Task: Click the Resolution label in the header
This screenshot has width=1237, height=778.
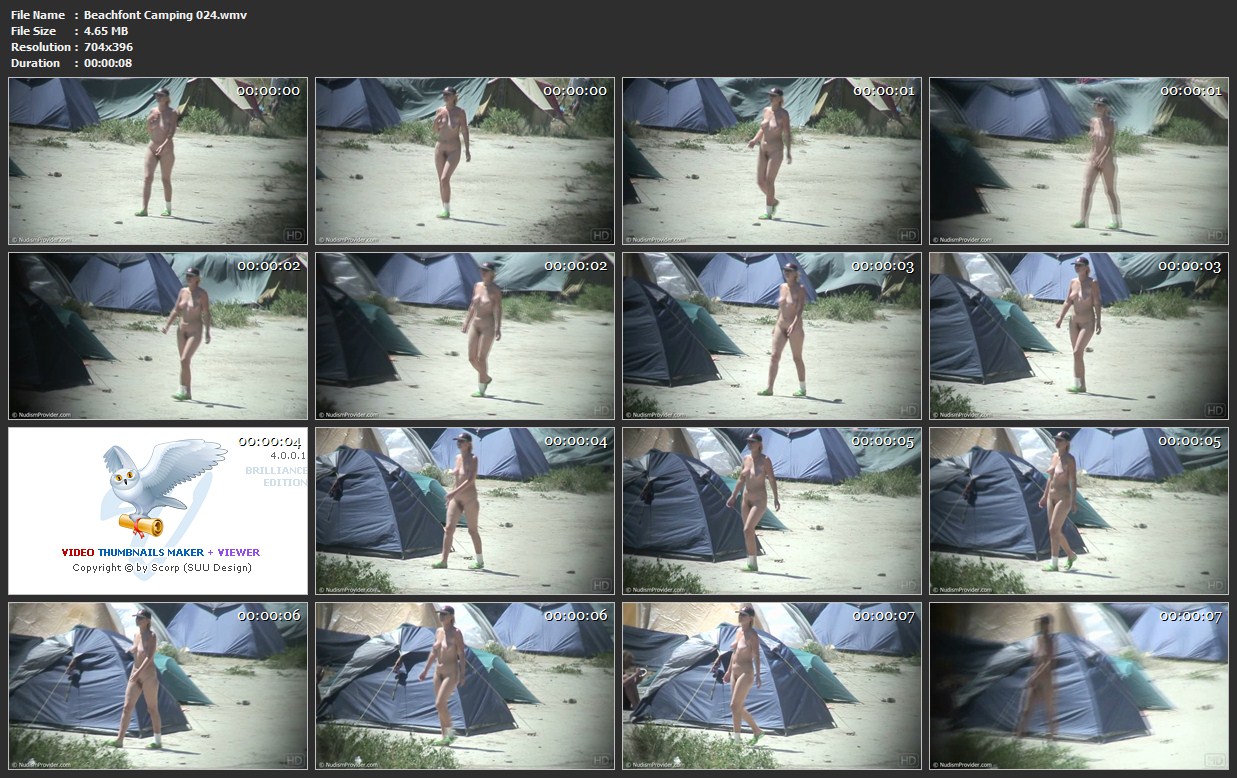Action: 41,47
